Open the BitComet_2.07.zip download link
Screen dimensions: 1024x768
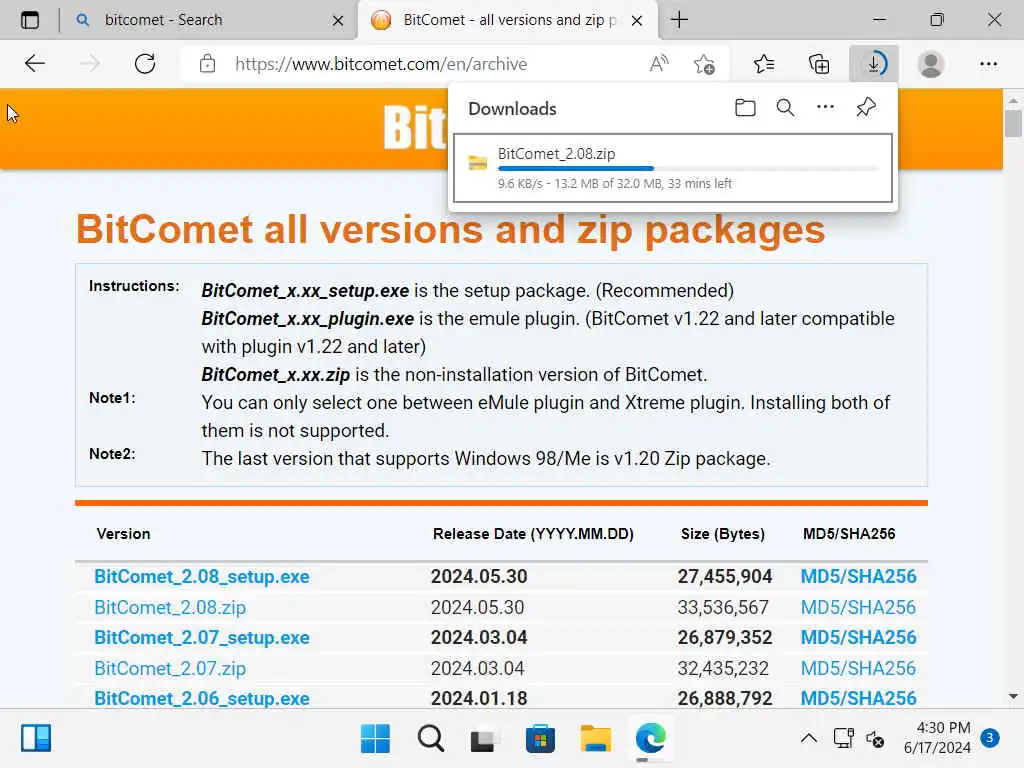click(x=170, y=669)
